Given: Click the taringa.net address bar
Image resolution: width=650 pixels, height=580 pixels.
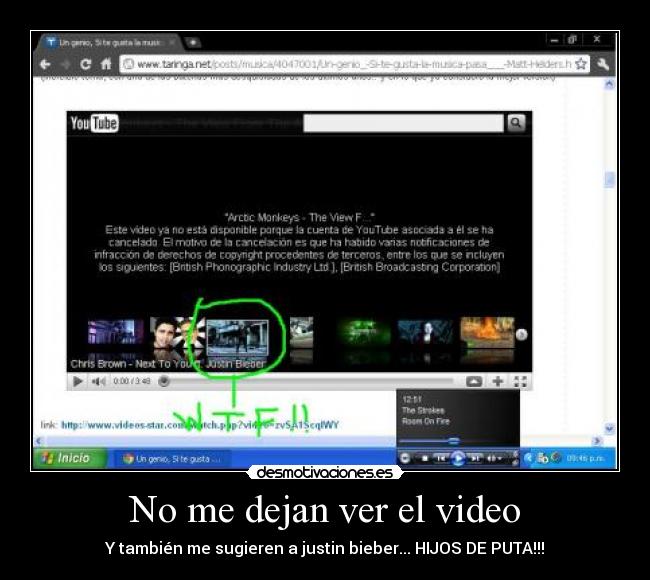Looking at the screenshot, I should [x=354, y=64].
